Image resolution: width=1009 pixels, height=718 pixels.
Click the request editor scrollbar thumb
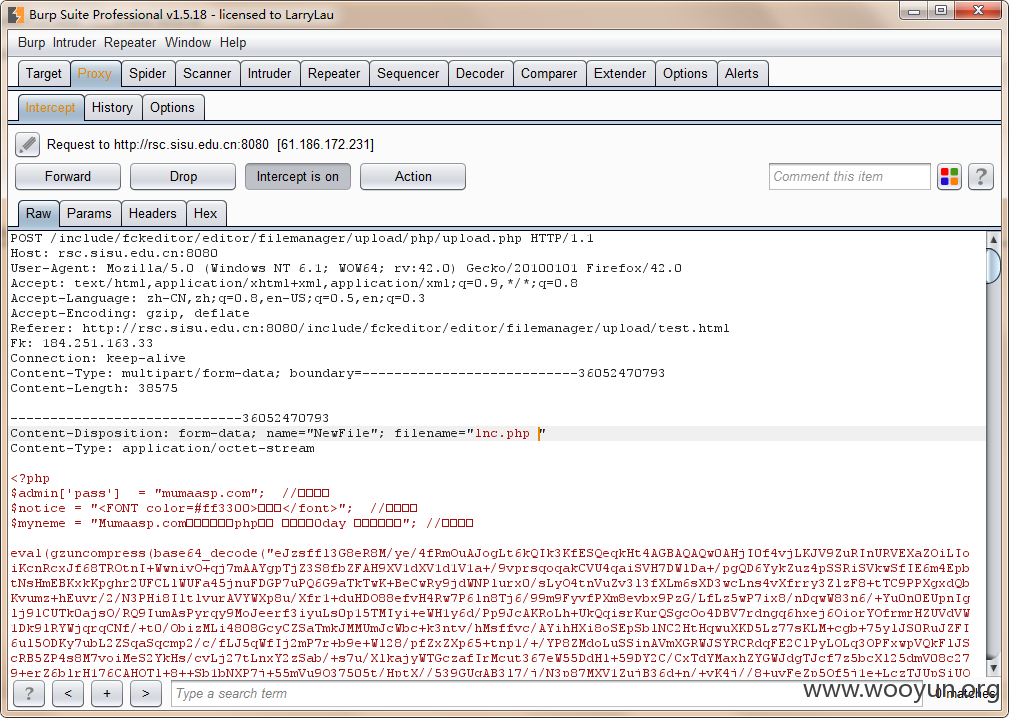(994, 266)
